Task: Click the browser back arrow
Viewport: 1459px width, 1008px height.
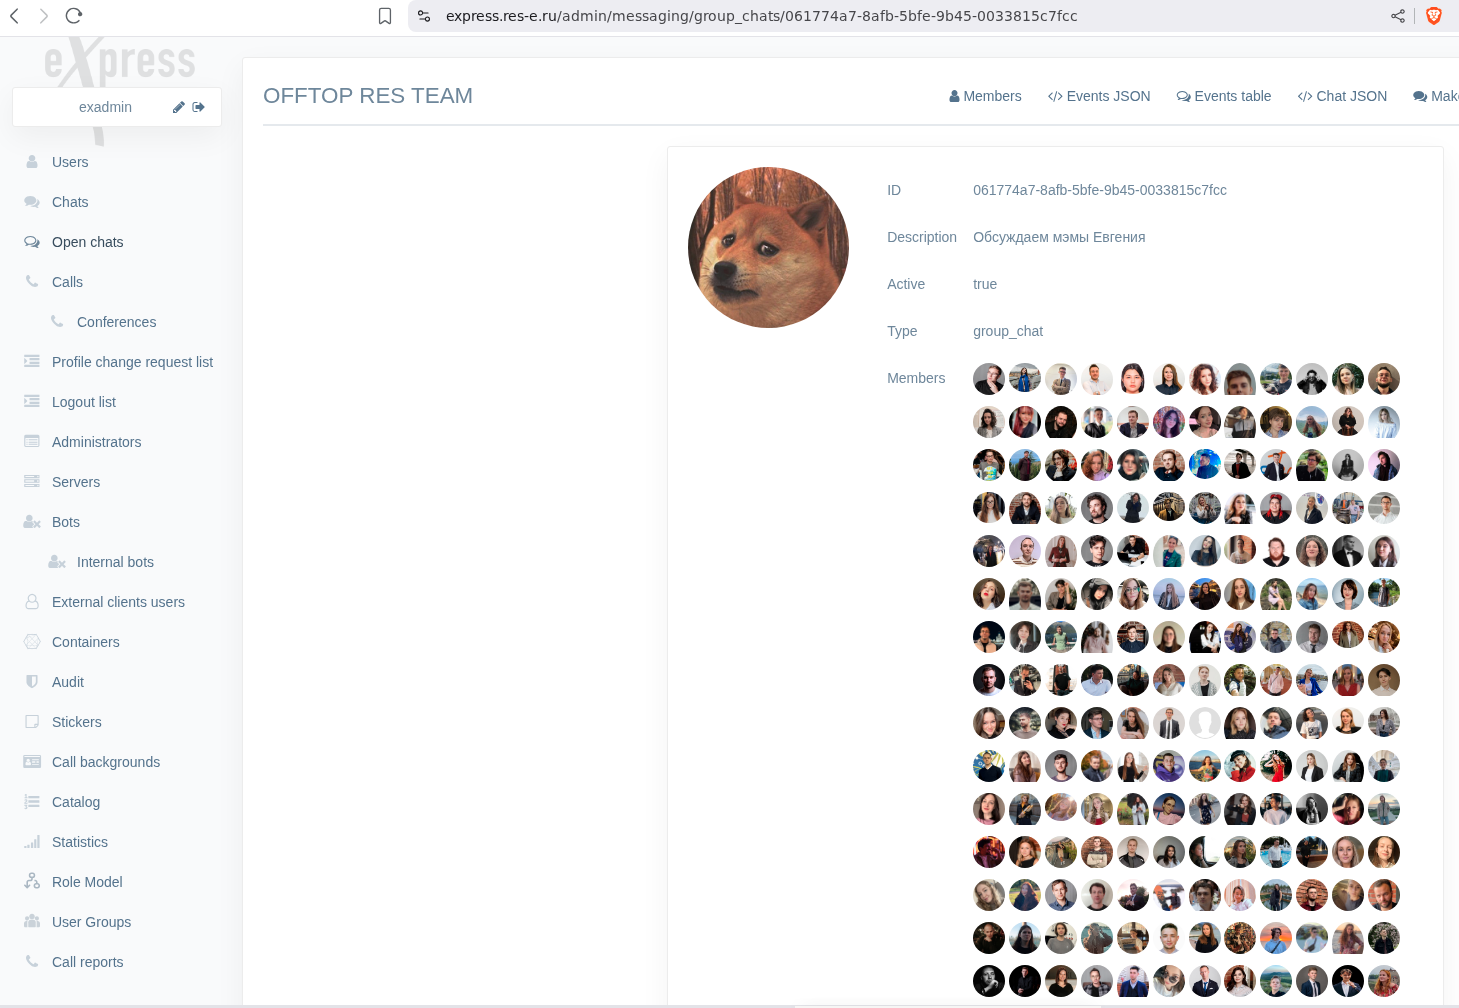Action: (15, 16)
